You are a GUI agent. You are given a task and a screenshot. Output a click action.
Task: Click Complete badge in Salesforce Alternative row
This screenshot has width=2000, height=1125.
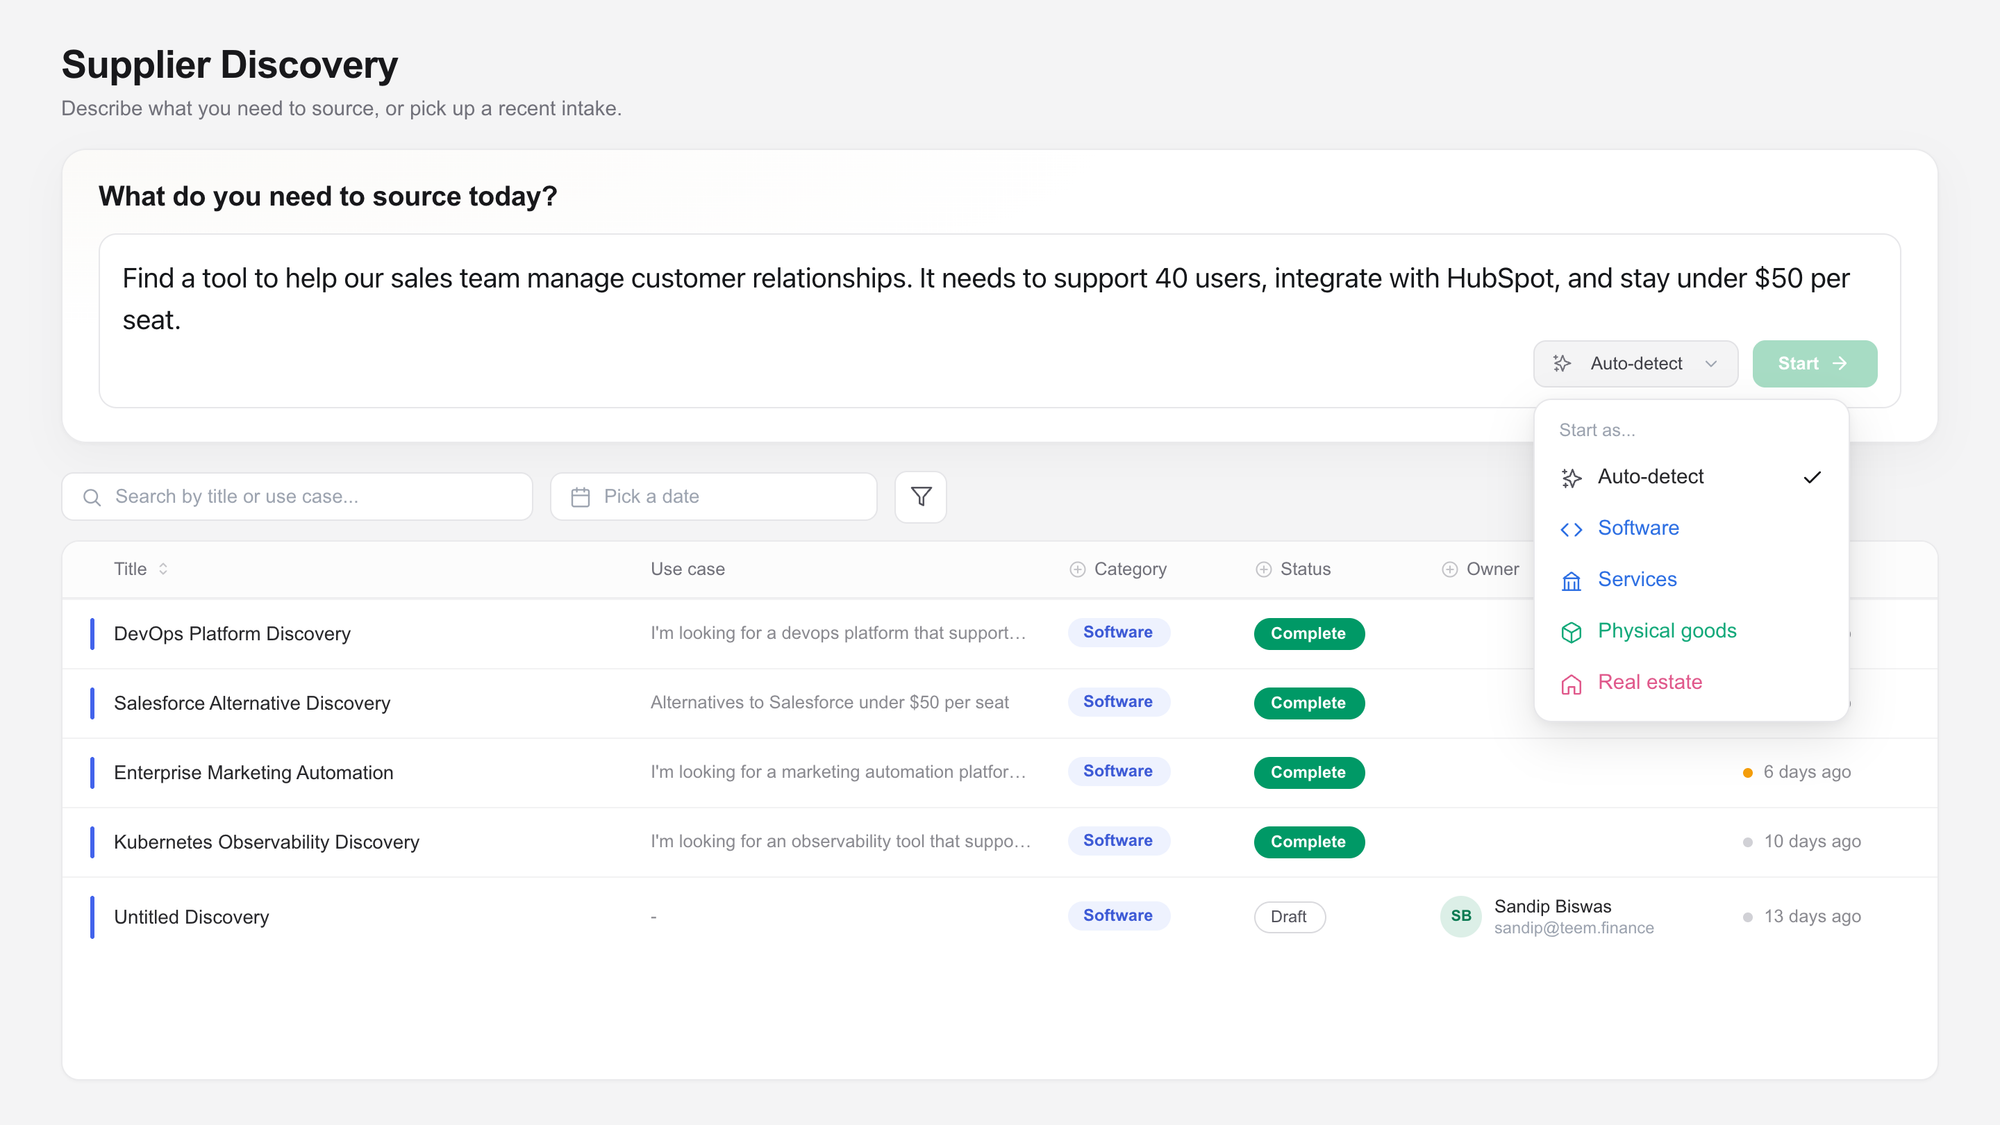click(x=1309, y=703)
